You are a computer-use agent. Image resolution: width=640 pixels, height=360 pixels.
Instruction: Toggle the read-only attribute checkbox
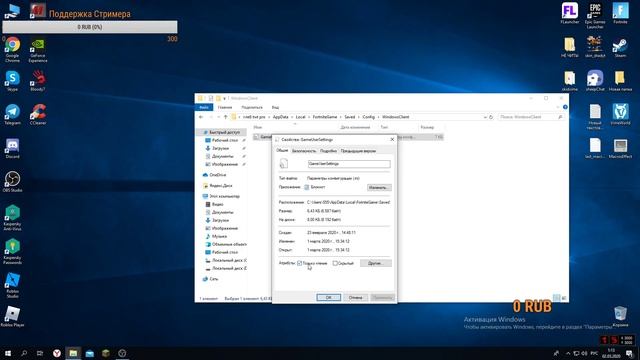pyautogui.click(x=300, y=263)
